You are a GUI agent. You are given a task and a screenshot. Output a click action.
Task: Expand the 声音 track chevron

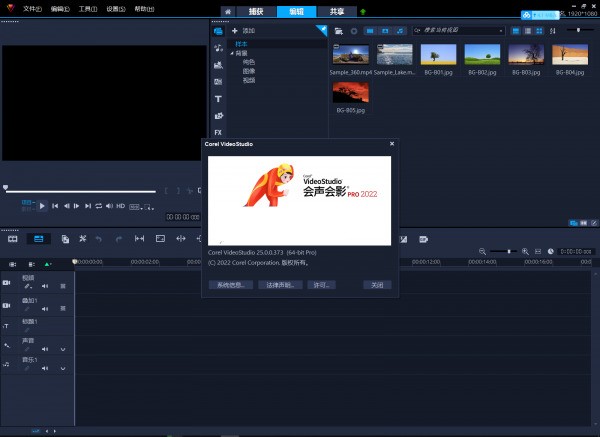[x=63, y=349]
